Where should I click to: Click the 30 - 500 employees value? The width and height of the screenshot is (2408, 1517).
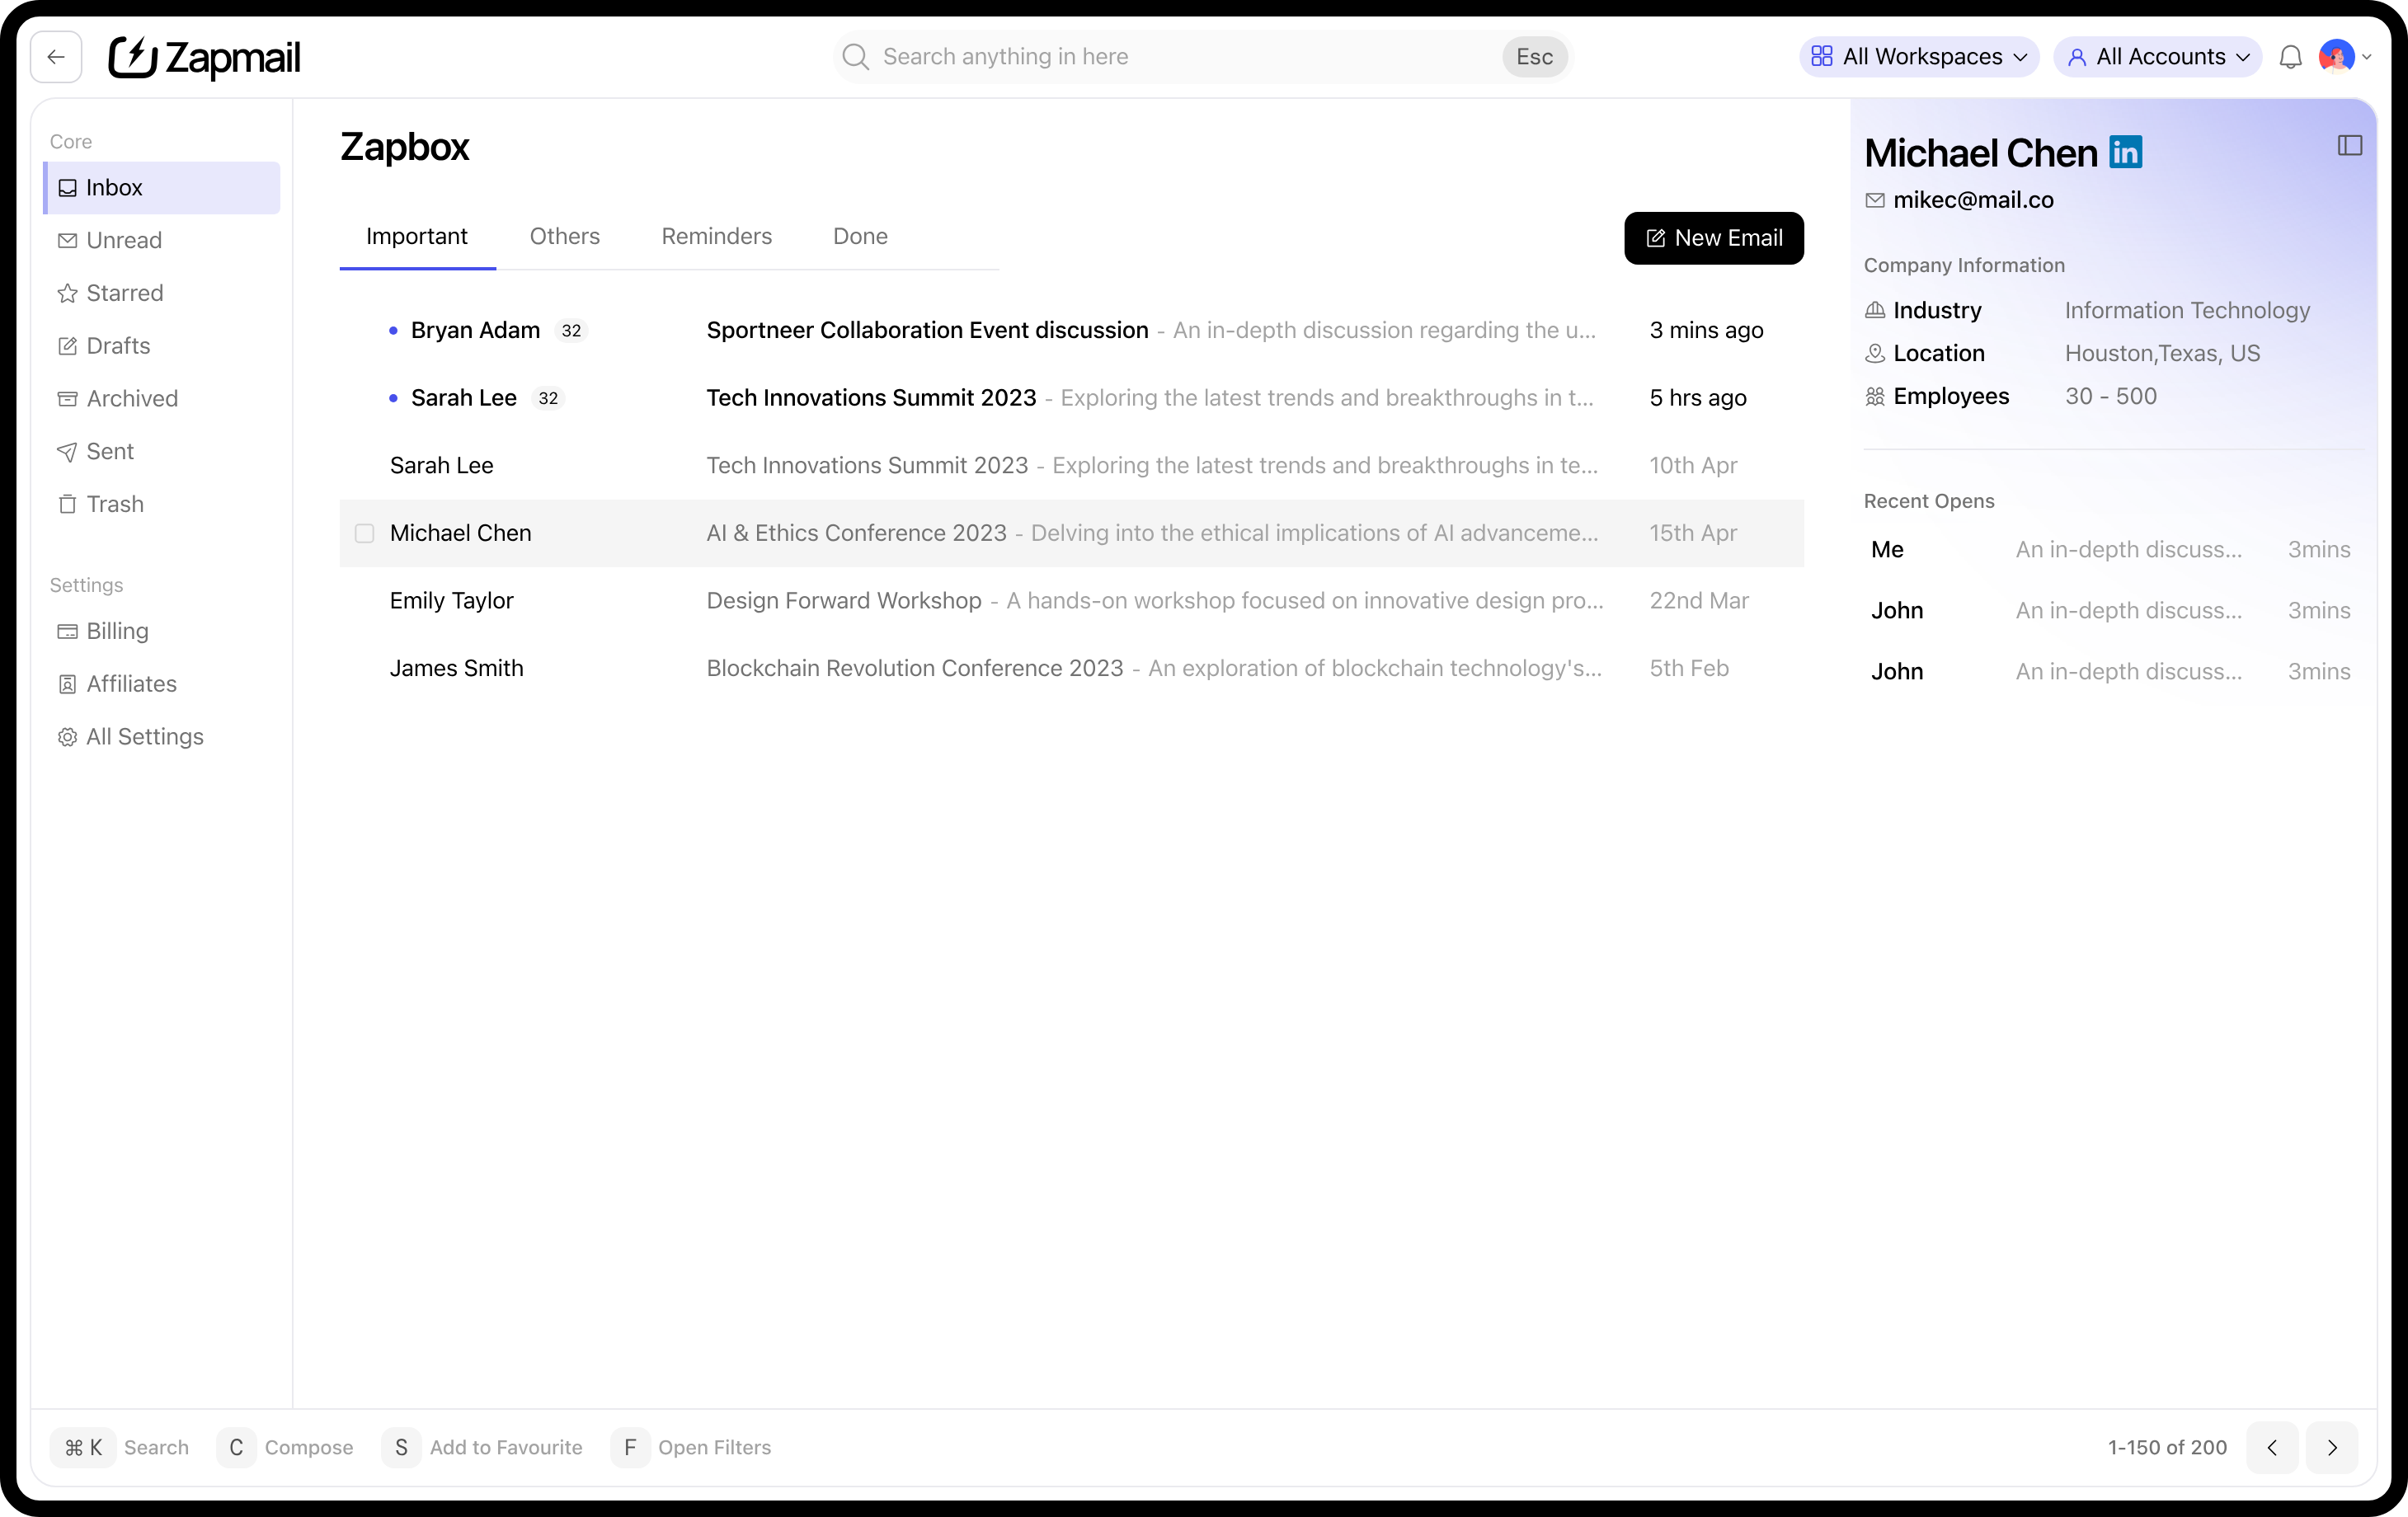point(2110,397)
